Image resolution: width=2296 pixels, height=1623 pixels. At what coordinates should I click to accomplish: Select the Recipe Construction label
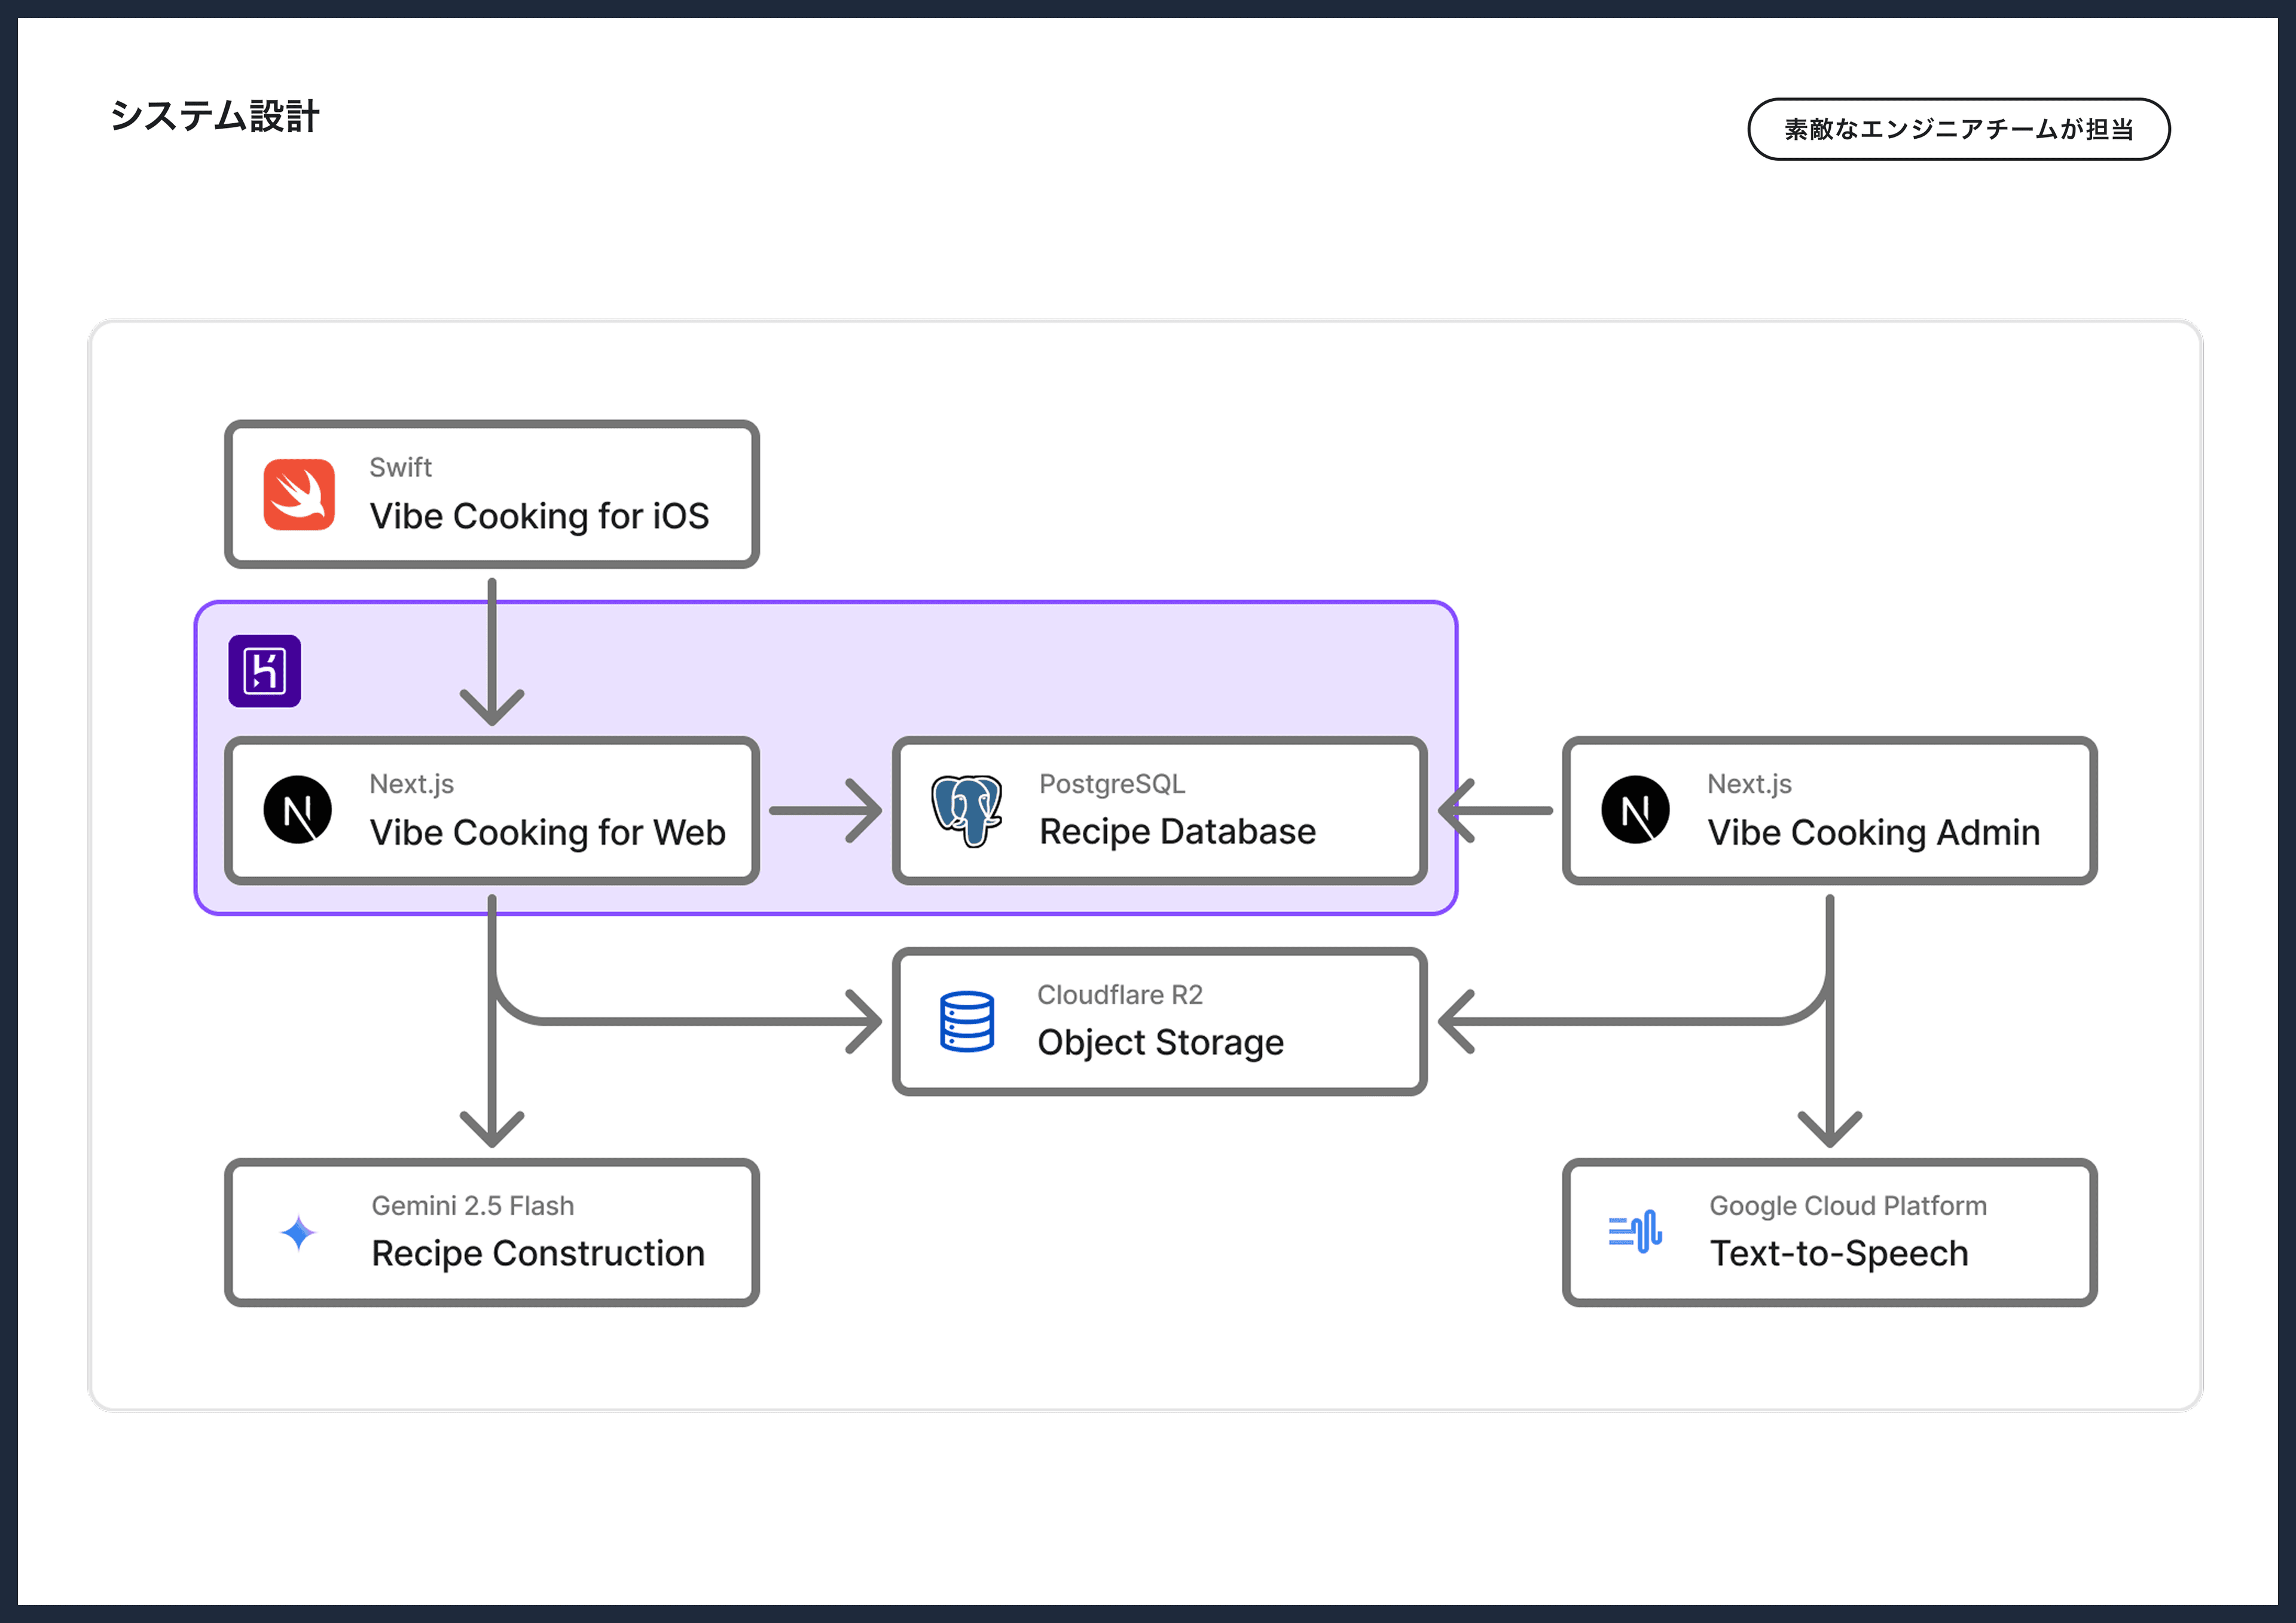[538, 1253]
